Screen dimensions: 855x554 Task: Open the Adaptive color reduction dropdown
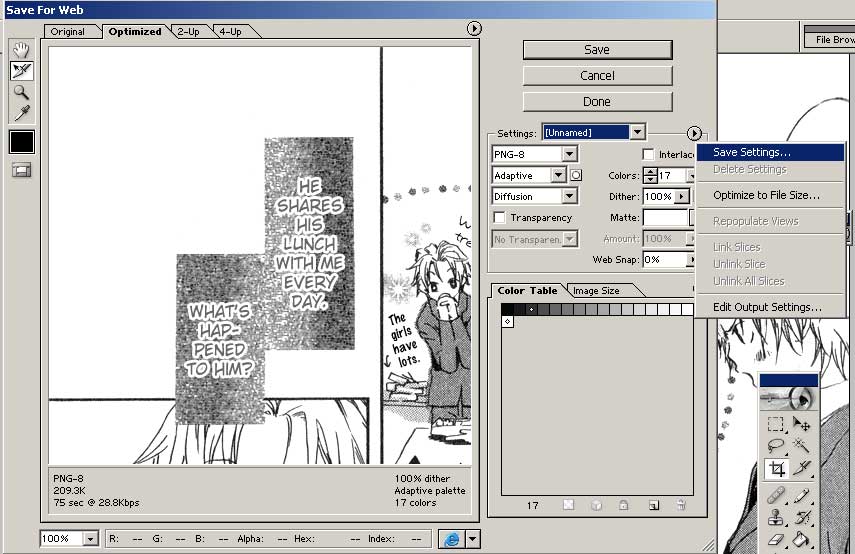(558, 175)
